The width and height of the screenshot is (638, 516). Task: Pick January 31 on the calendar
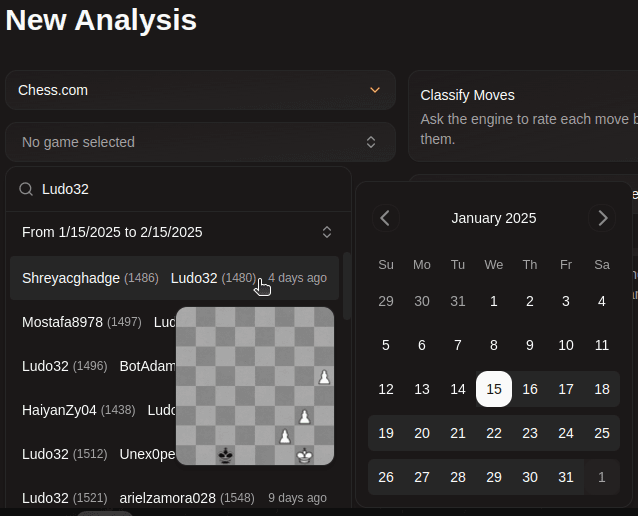(x=566, y=477)
